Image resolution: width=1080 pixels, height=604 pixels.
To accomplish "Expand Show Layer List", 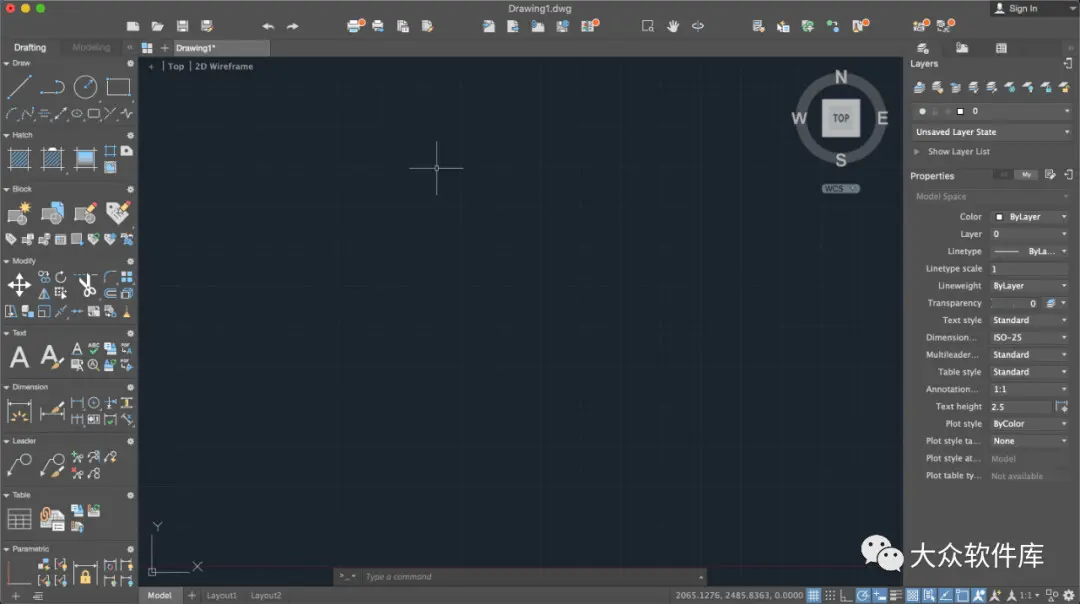I will pos(917,152).
